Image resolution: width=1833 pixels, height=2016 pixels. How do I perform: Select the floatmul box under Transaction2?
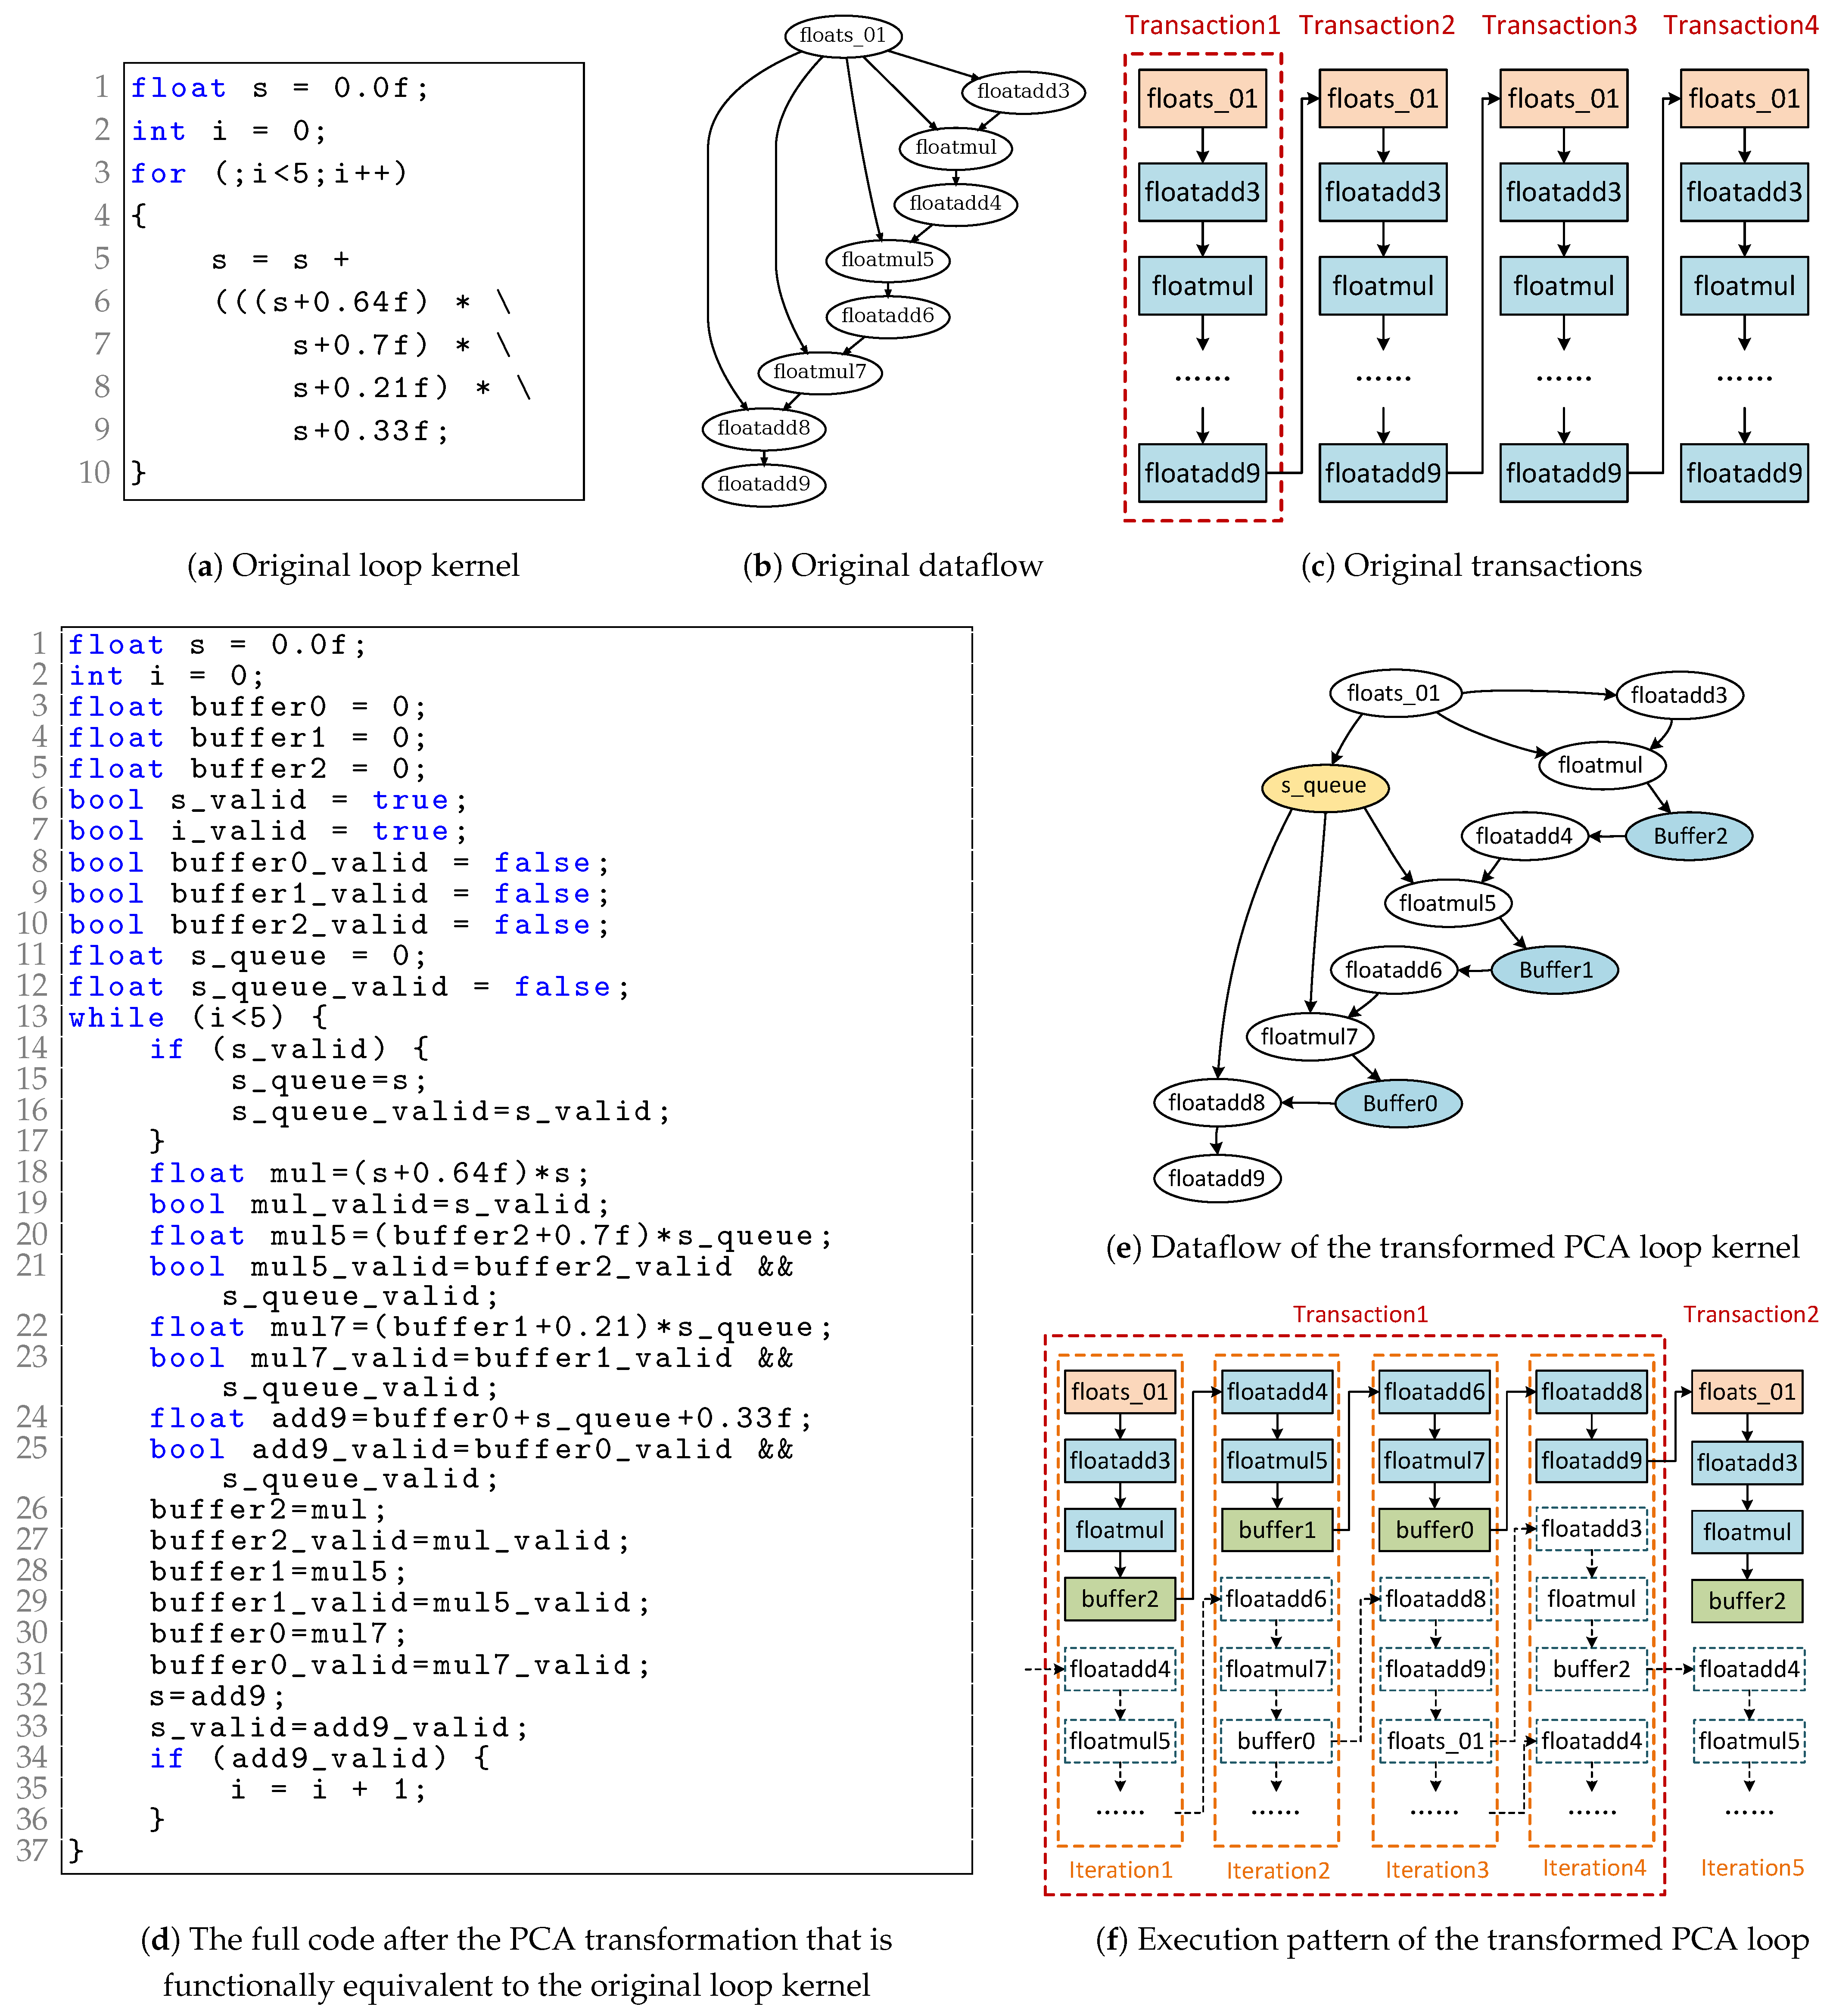click(1382, 286)
